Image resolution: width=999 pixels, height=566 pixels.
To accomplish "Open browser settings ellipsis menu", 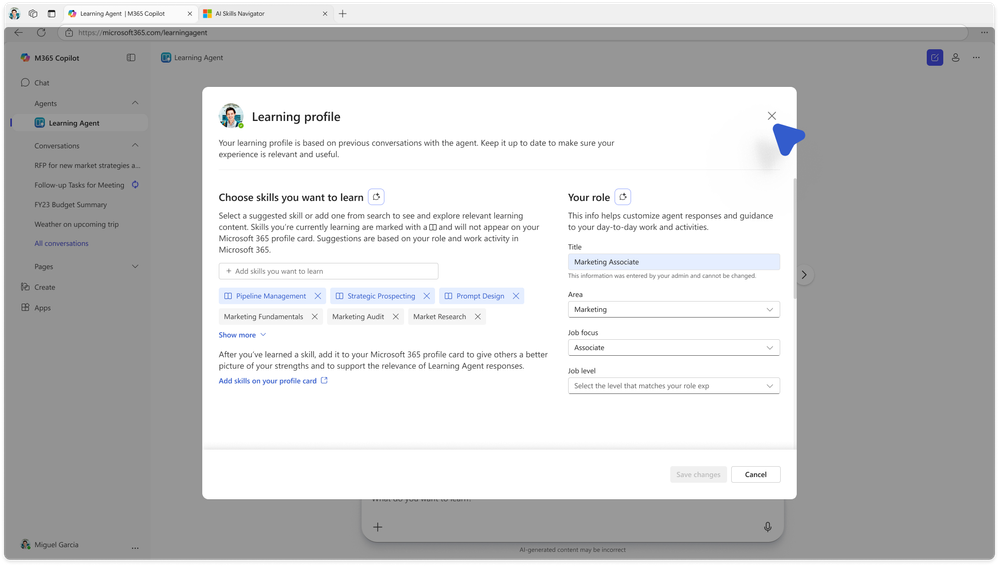I will [x=984, y=33].
